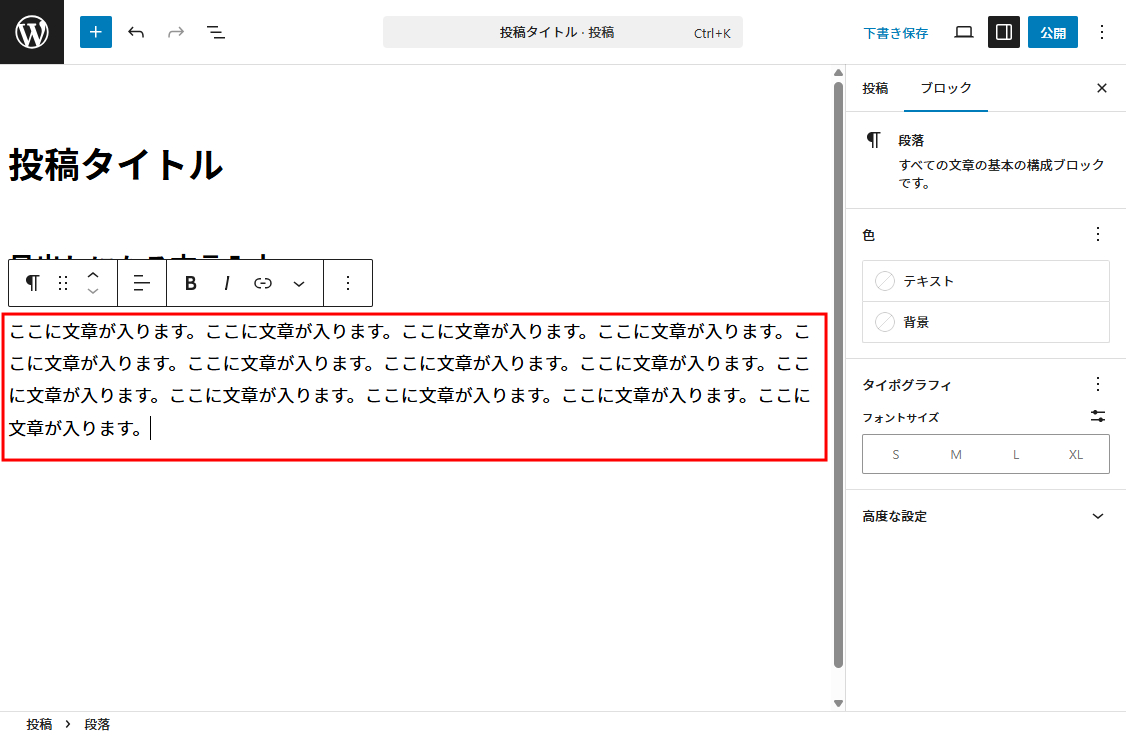The image size is (1126, 736).
Task: Insert a link from toolbar
Action: 263,283
